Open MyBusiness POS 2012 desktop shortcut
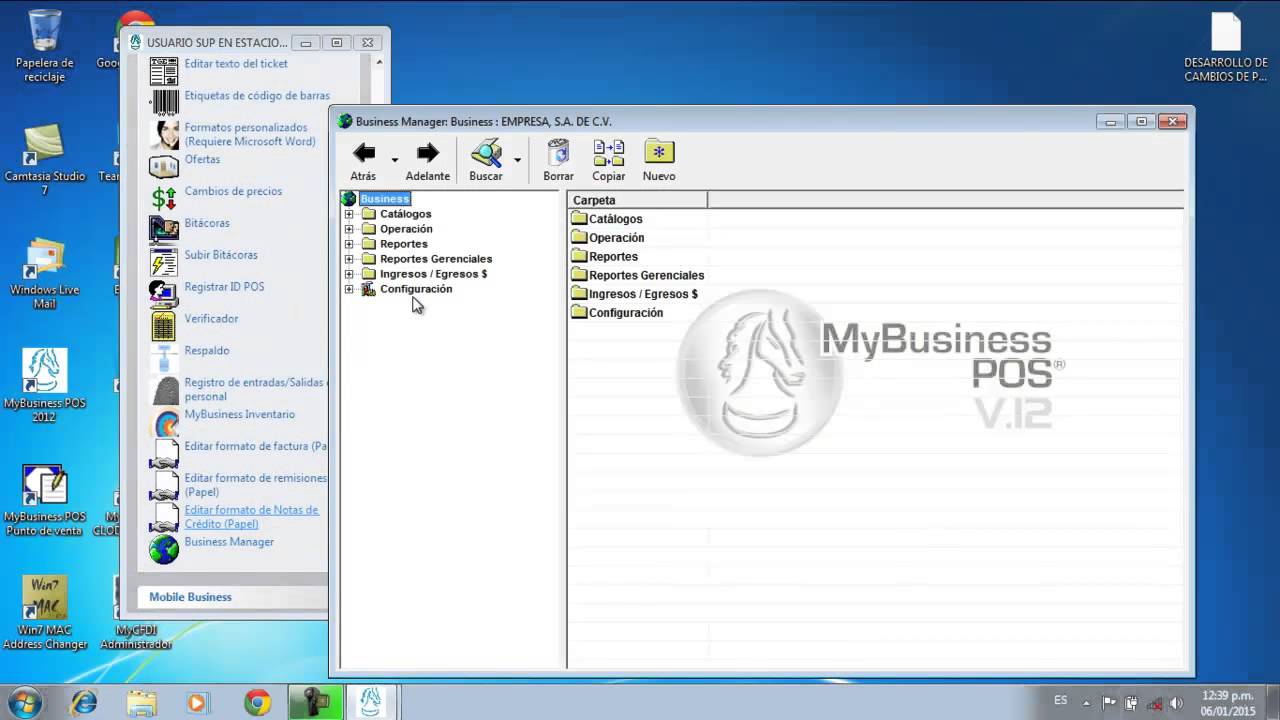The width and height of the screenshot is (1280, 720). coord(44,386)
